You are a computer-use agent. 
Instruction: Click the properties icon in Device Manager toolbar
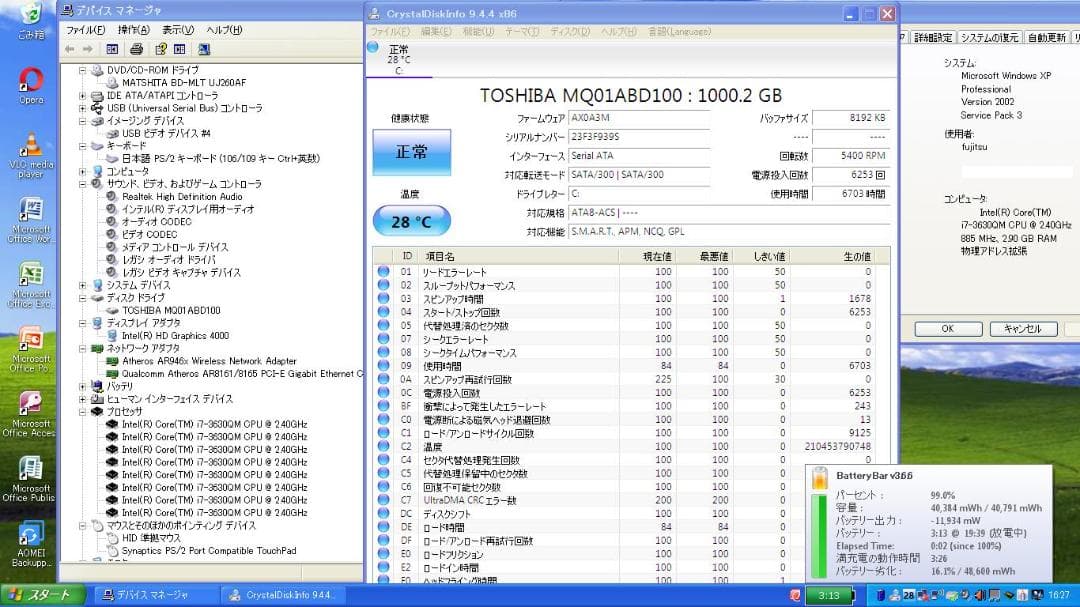tap(160, 49)
